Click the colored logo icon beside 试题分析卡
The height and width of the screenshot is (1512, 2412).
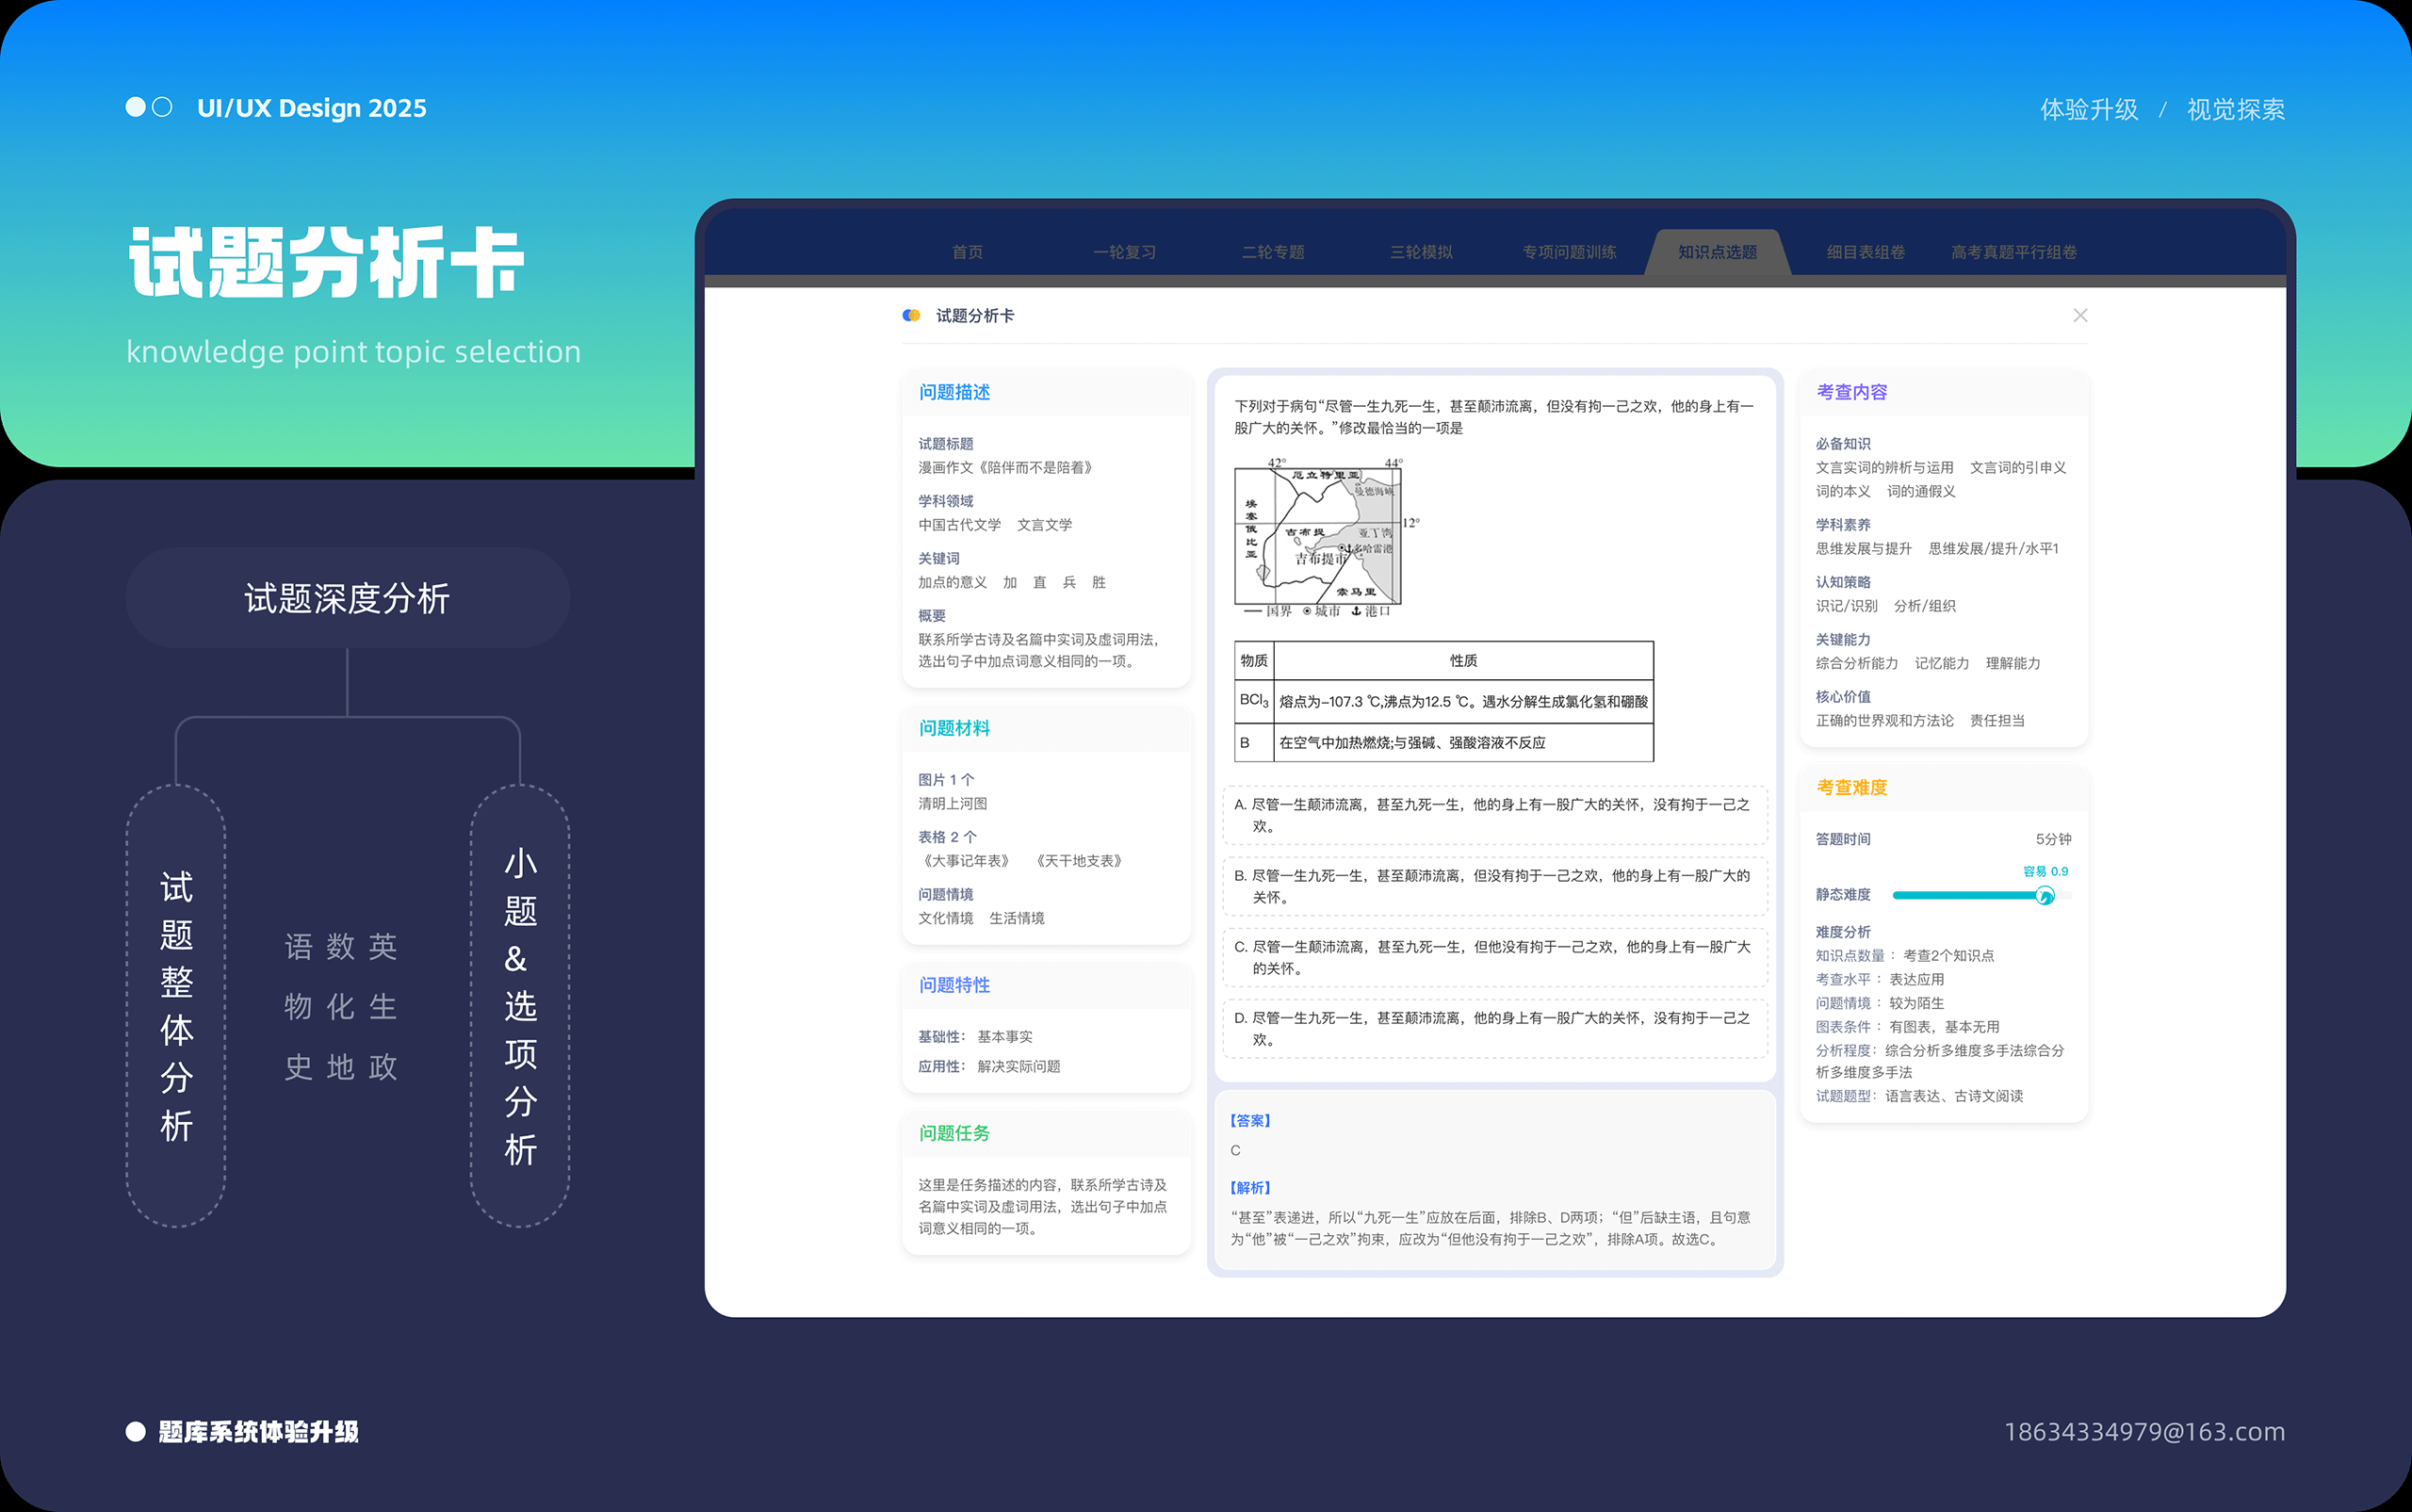(911, 316)
